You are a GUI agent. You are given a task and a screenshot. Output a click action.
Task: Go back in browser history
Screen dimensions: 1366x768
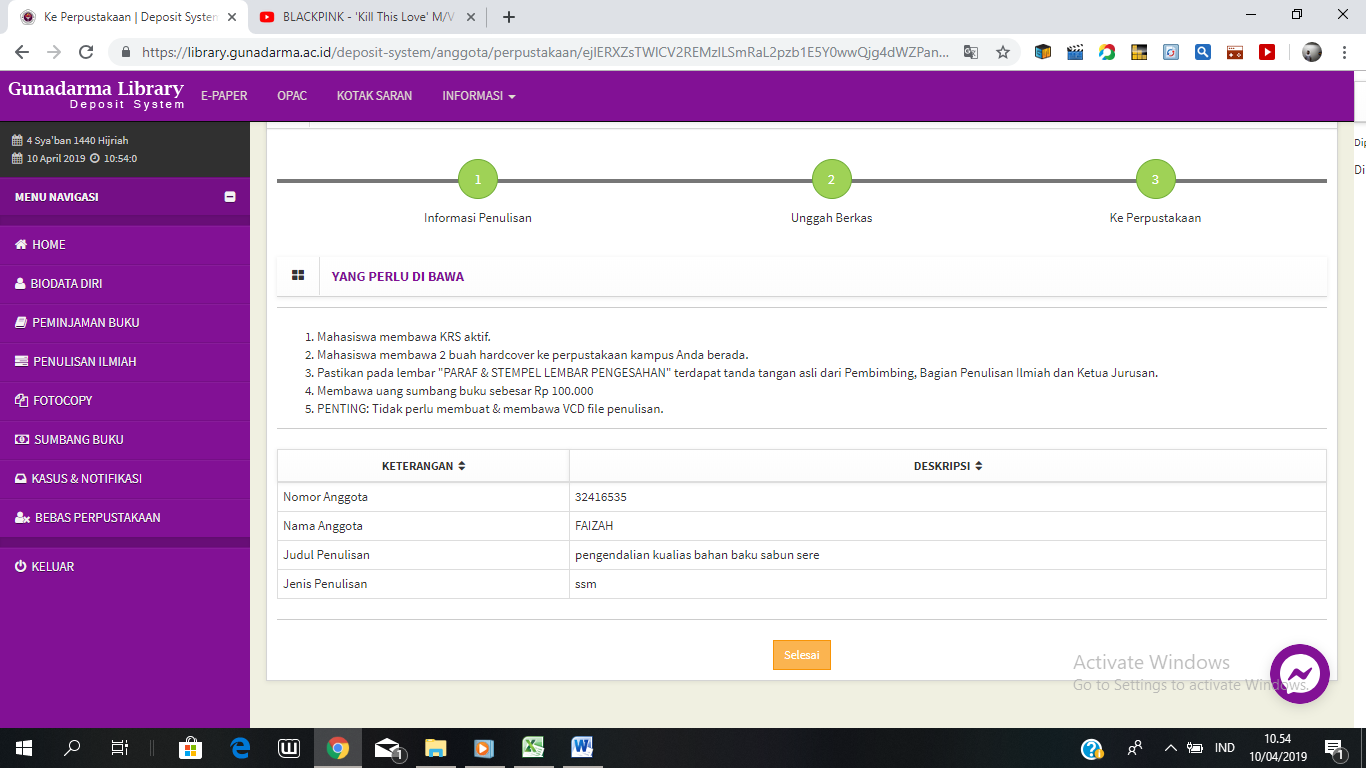click(x=22, y=52)
